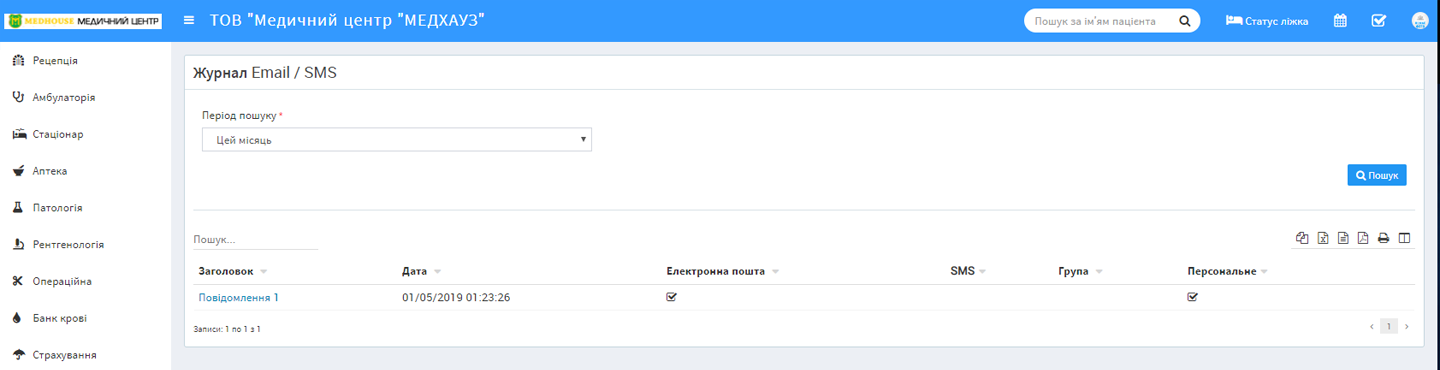This screenshot has width=1440, height=370.
Task: Export journal as CSV text document
Action: (1343, 238)
